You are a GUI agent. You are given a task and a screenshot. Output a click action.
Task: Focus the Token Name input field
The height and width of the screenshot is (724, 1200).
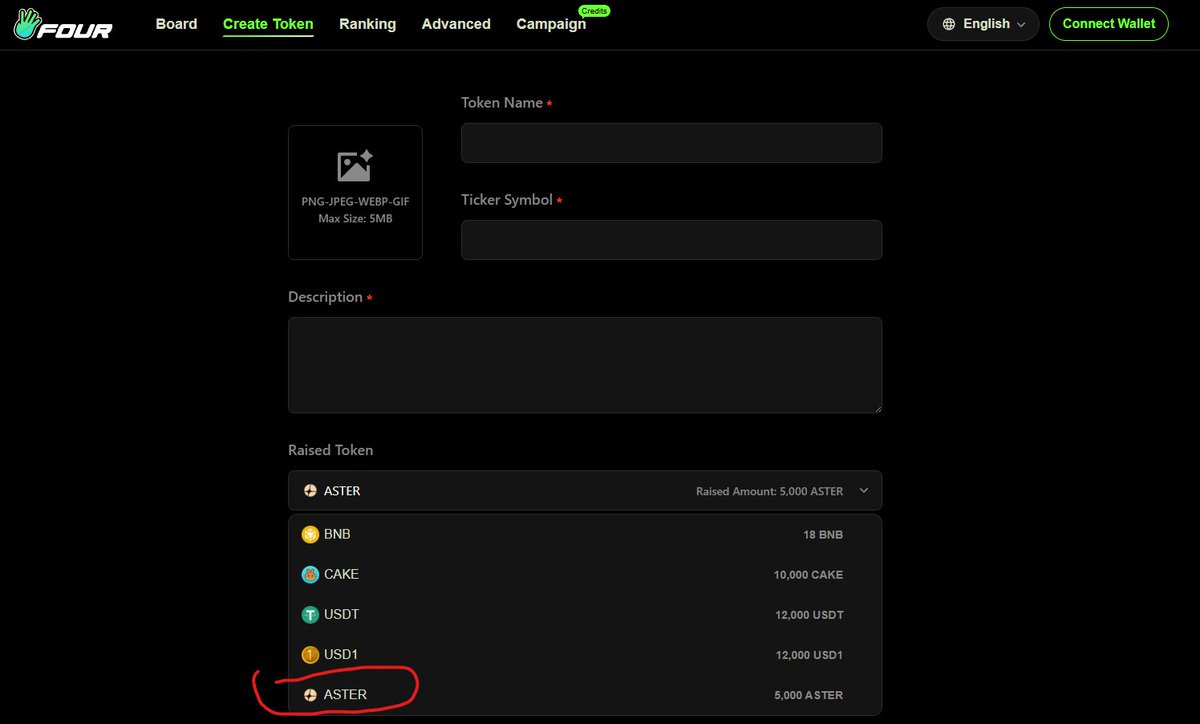click(671, 143)
